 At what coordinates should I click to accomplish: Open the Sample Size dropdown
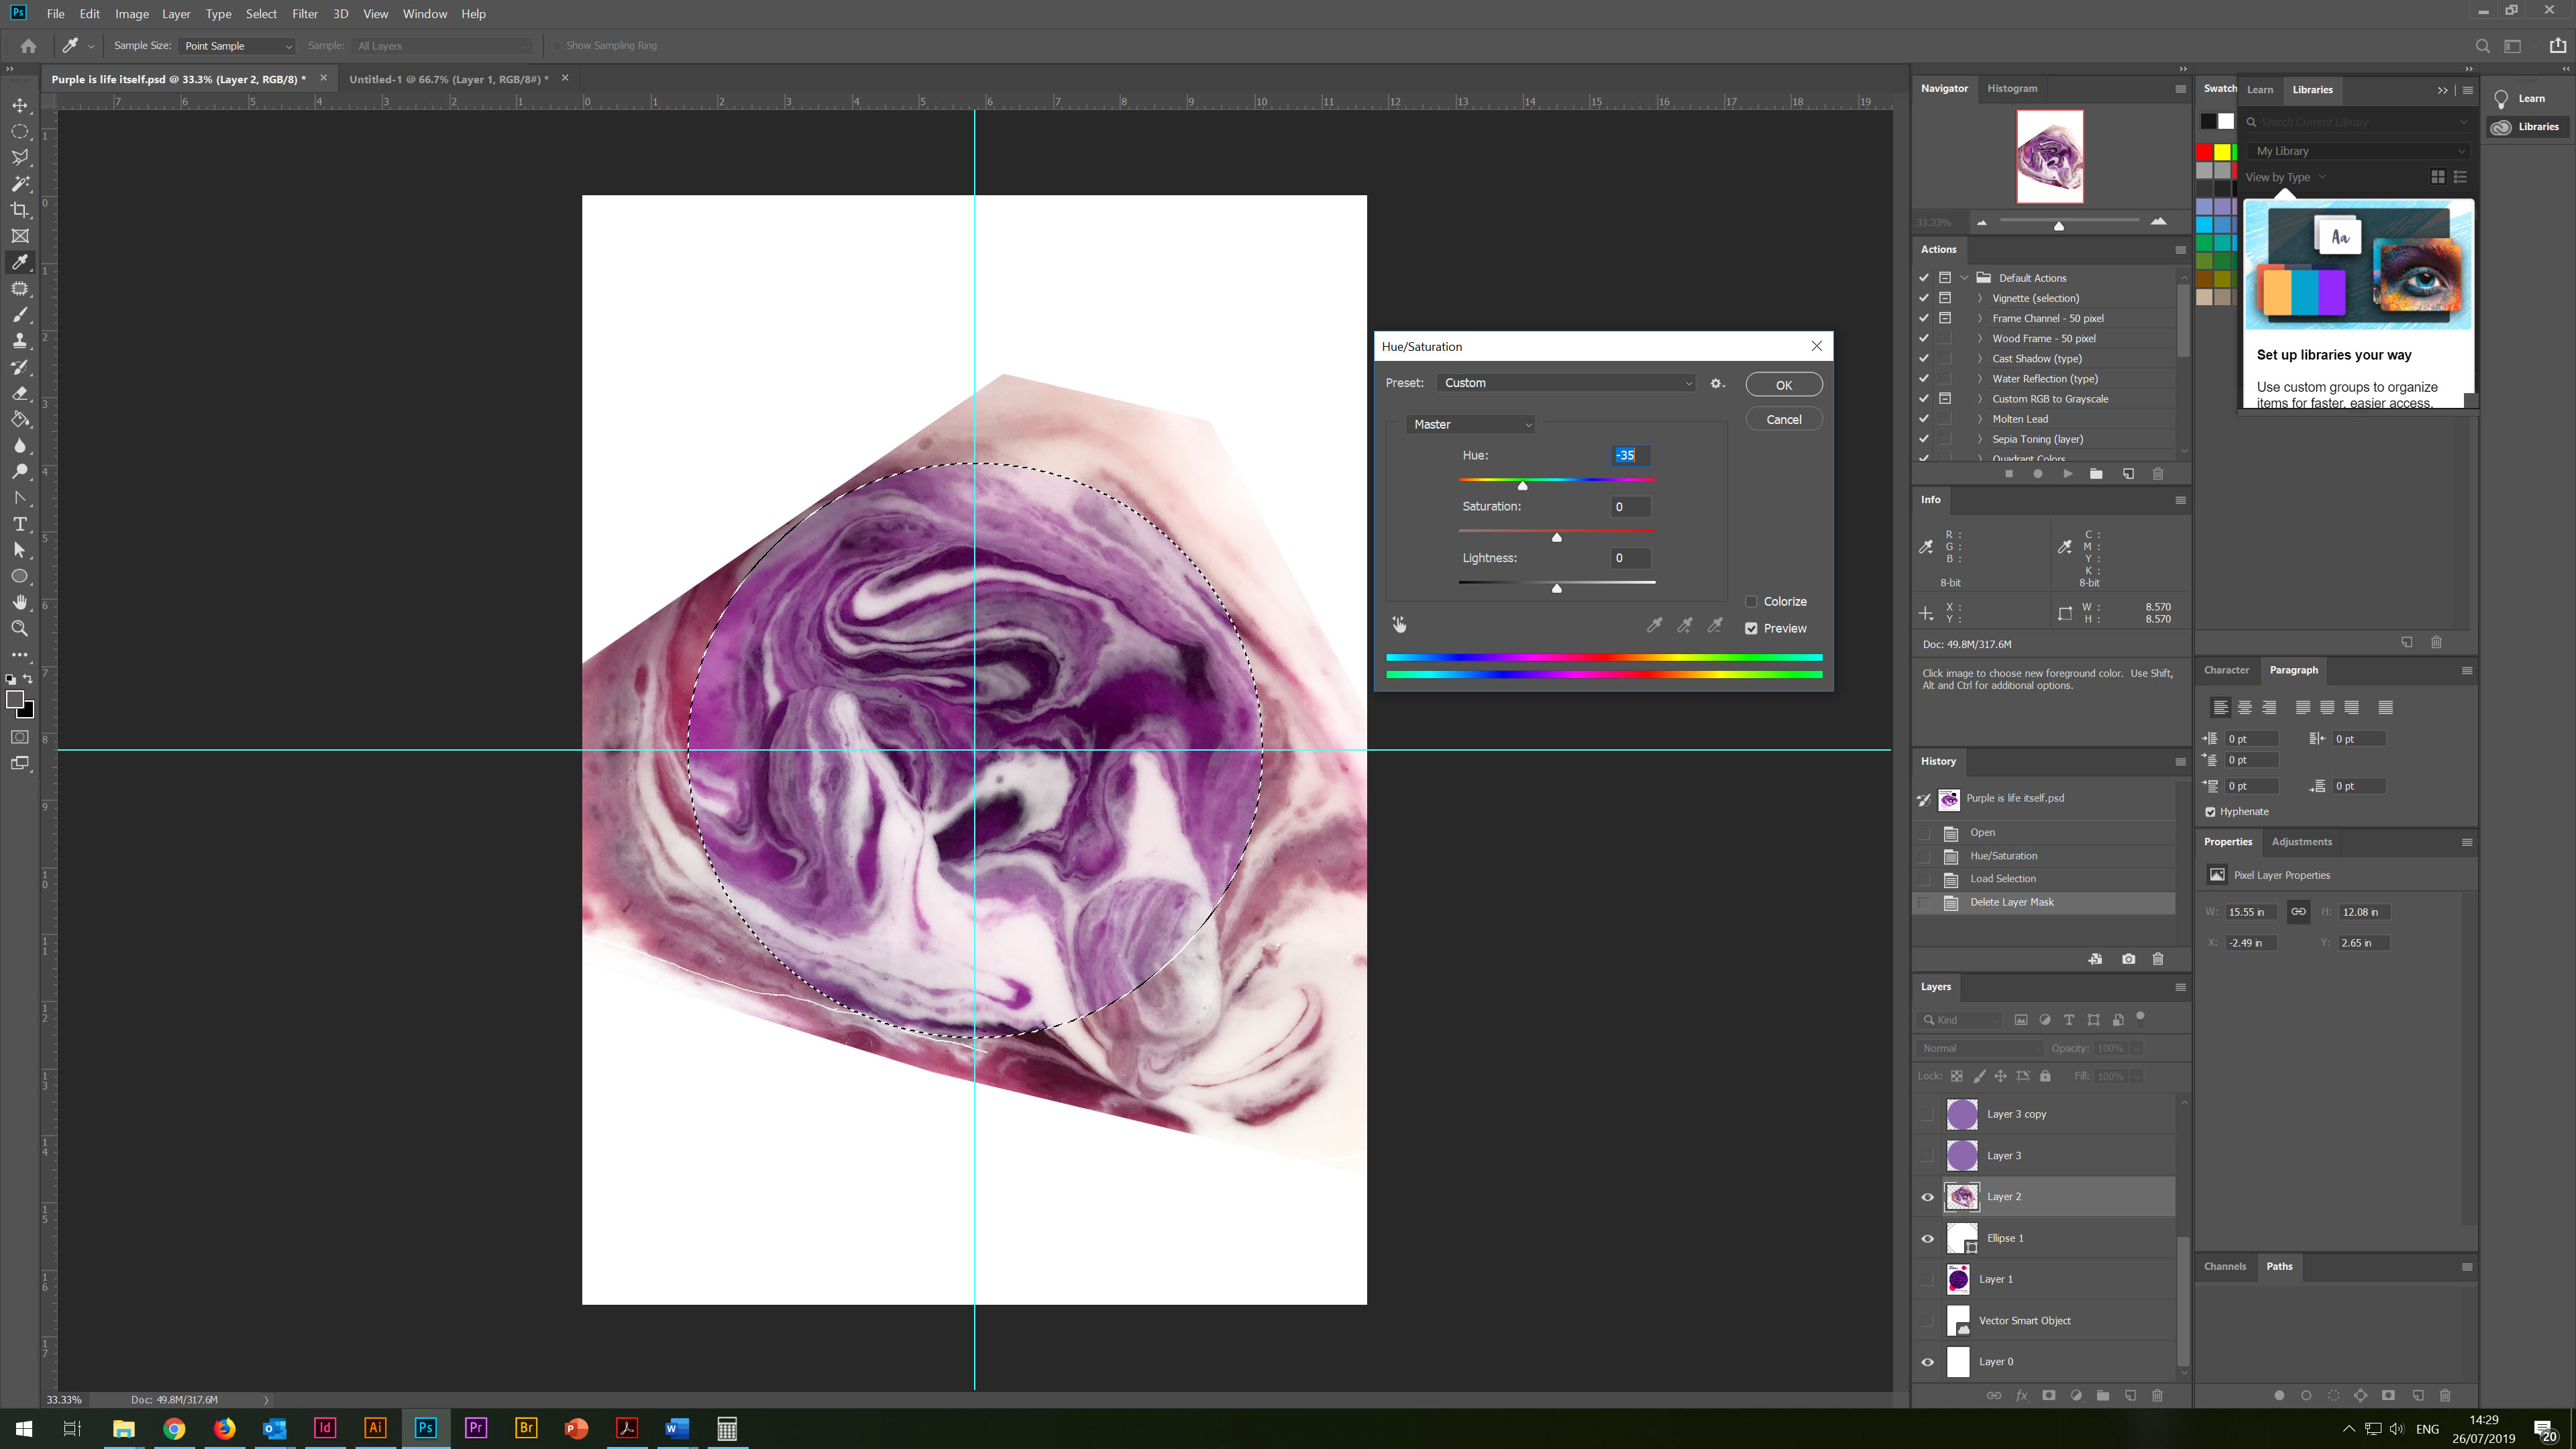[237, 46]
